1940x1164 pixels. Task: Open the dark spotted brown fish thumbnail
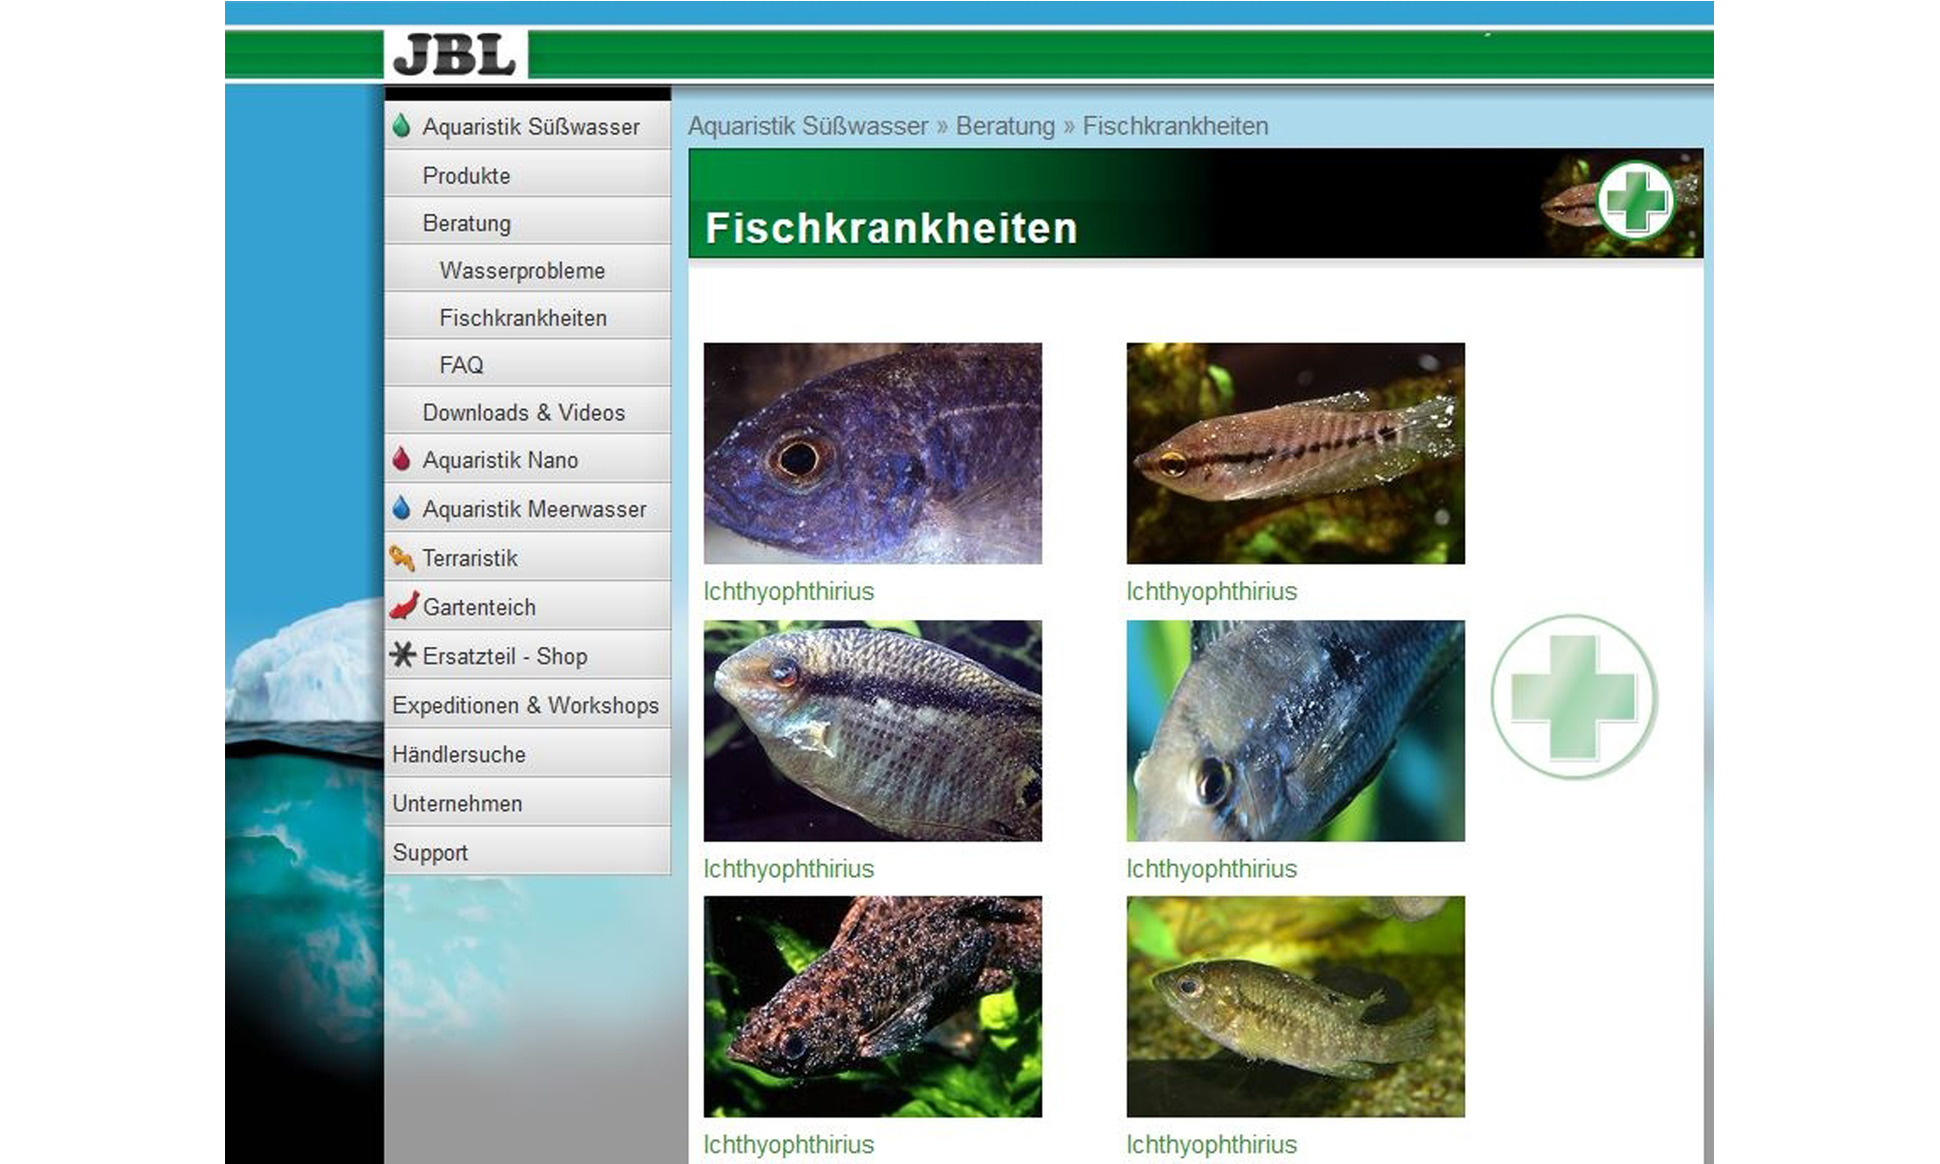[872, 1006]
